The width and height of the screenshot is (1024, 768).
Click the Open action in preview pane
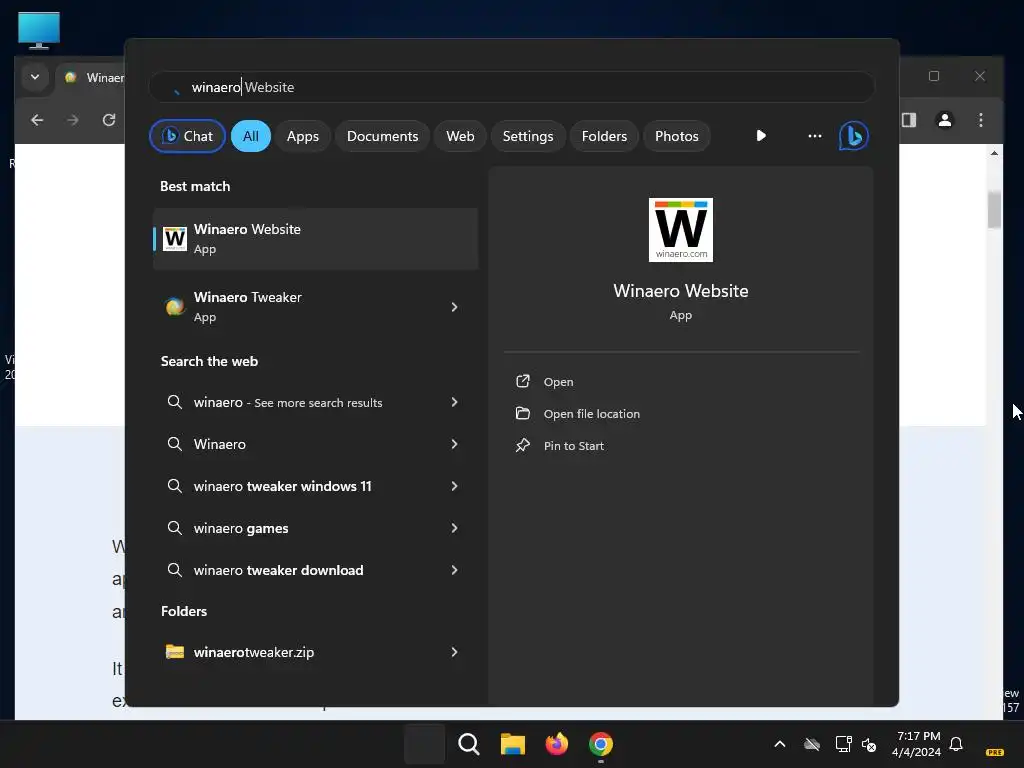(558, 382)
